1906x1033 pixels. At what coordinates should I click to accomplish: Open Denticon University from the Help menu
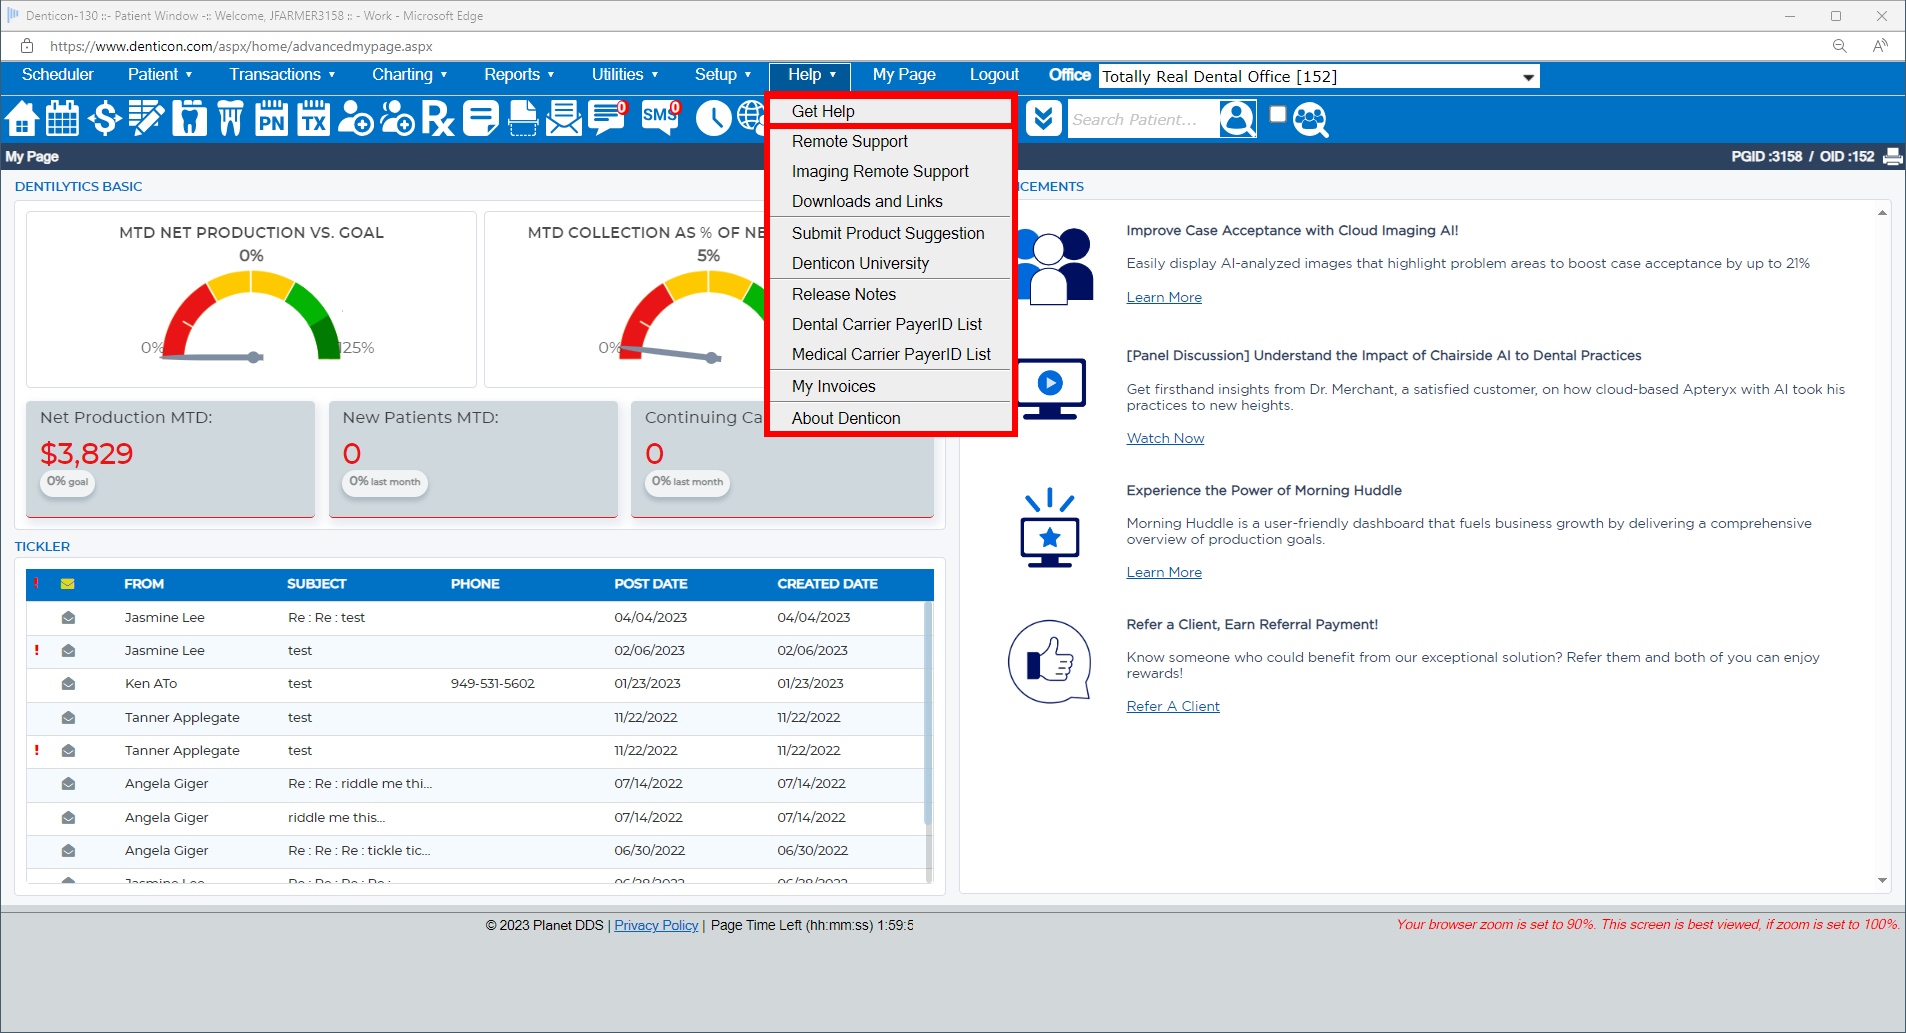[859, 263]
